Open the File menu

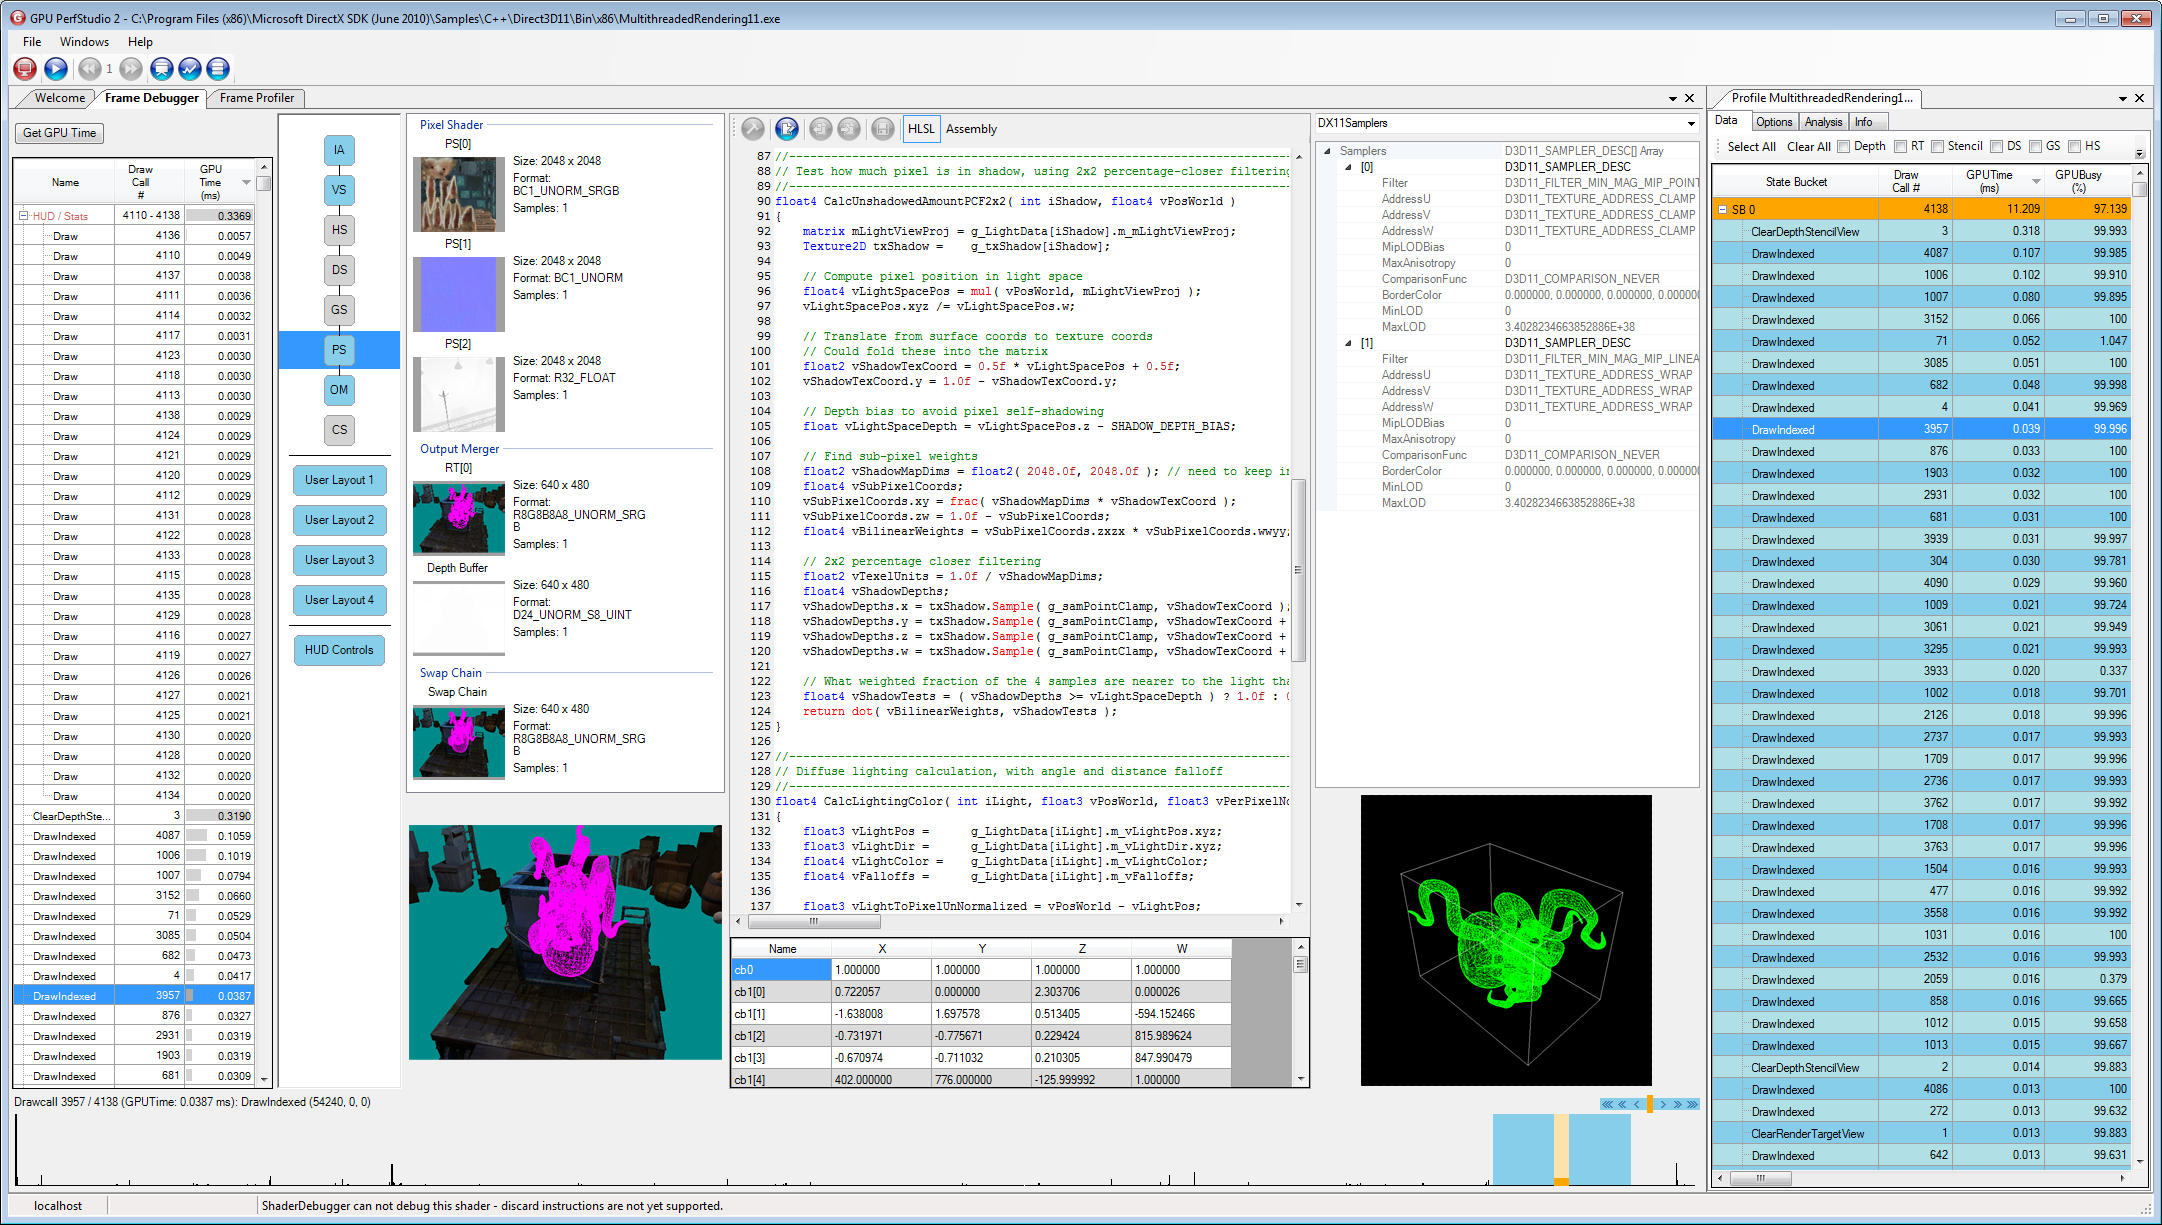point(32,42)
